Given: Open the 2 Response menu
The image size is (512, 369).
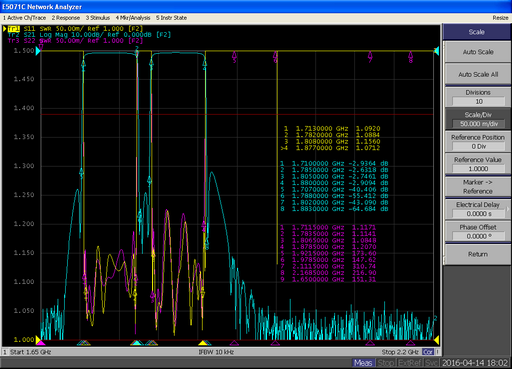Looking at the screenshot, I should pyautogui.click(x=66, y=18).
